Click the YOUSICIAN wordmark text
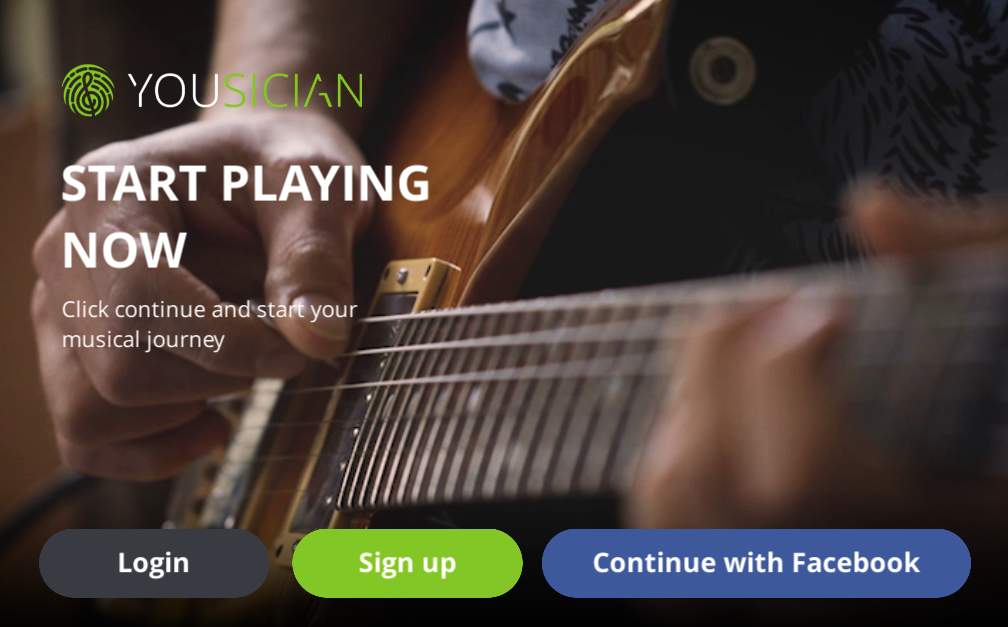The image size is (1008, 627). pyautogui.click(x=245, y=91)
